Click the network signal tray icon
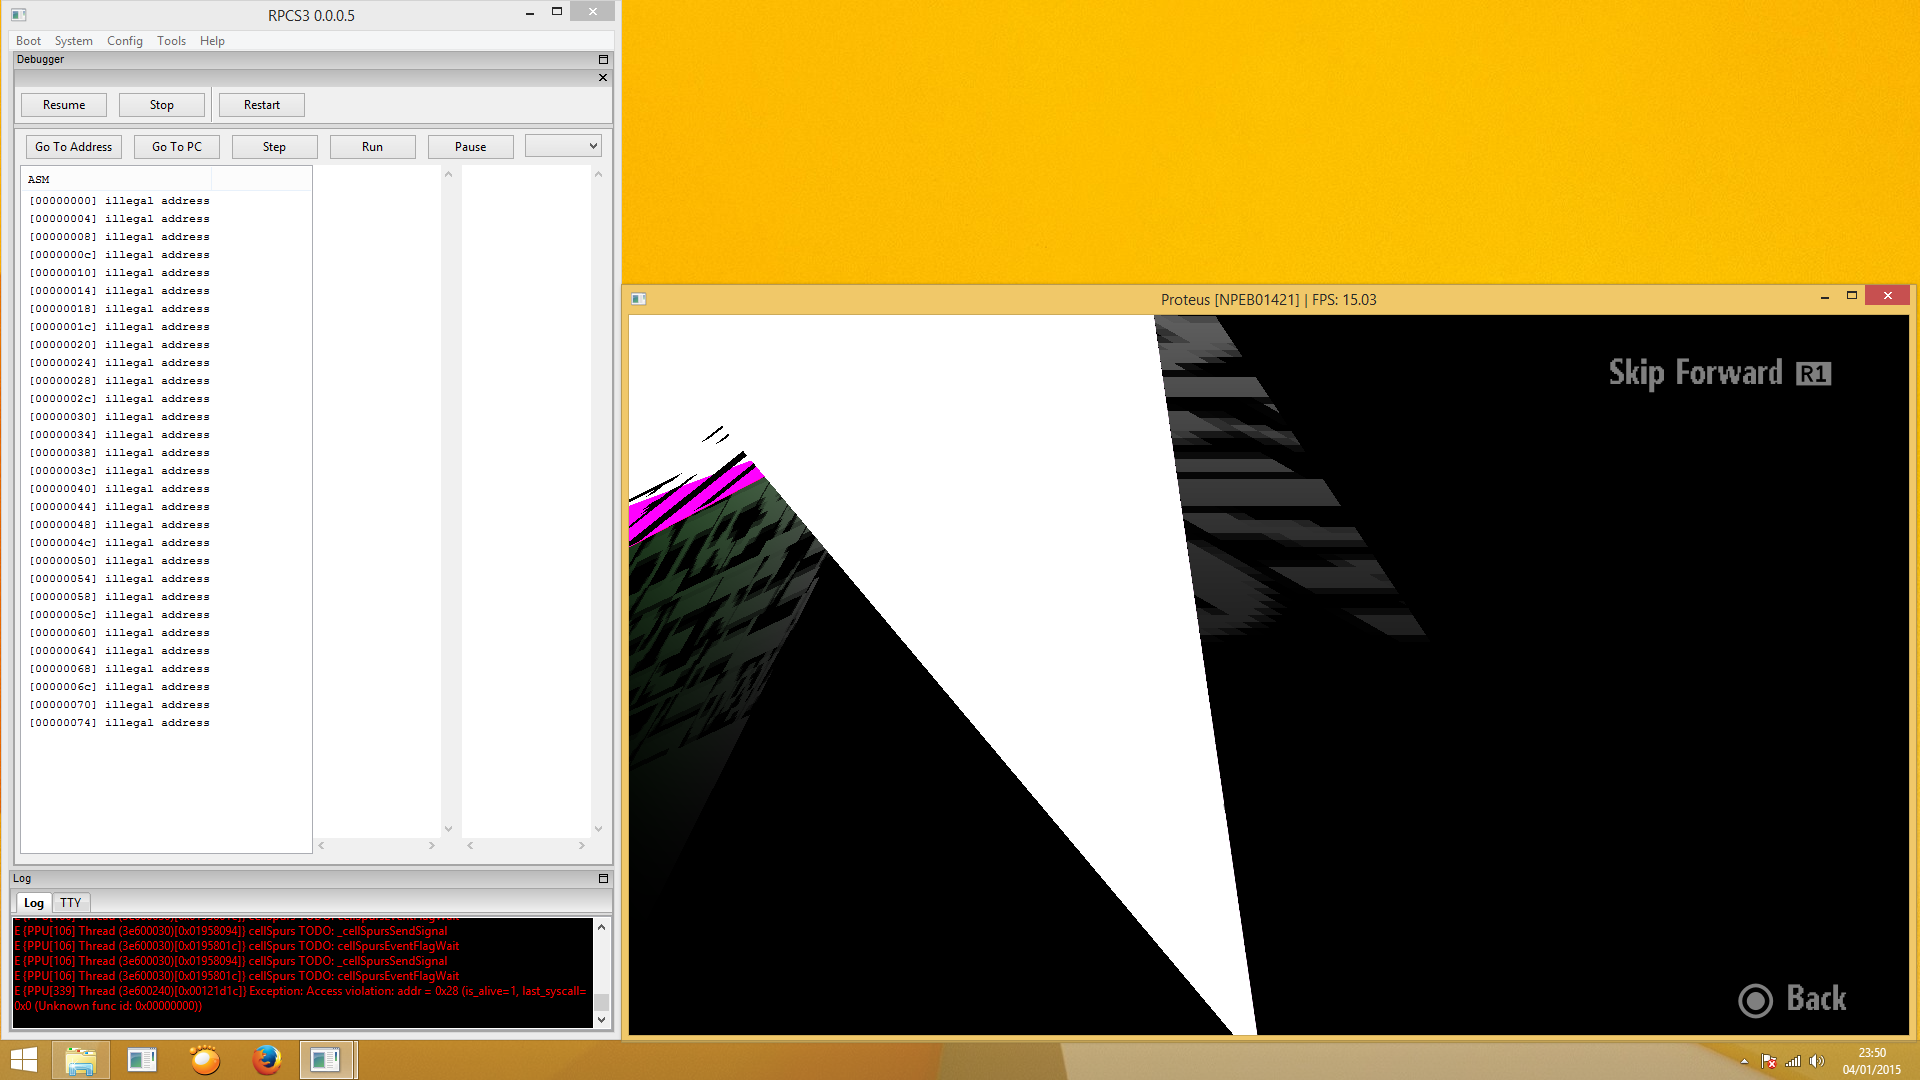1920x1080 pixels. [x=1793, y=1062]
